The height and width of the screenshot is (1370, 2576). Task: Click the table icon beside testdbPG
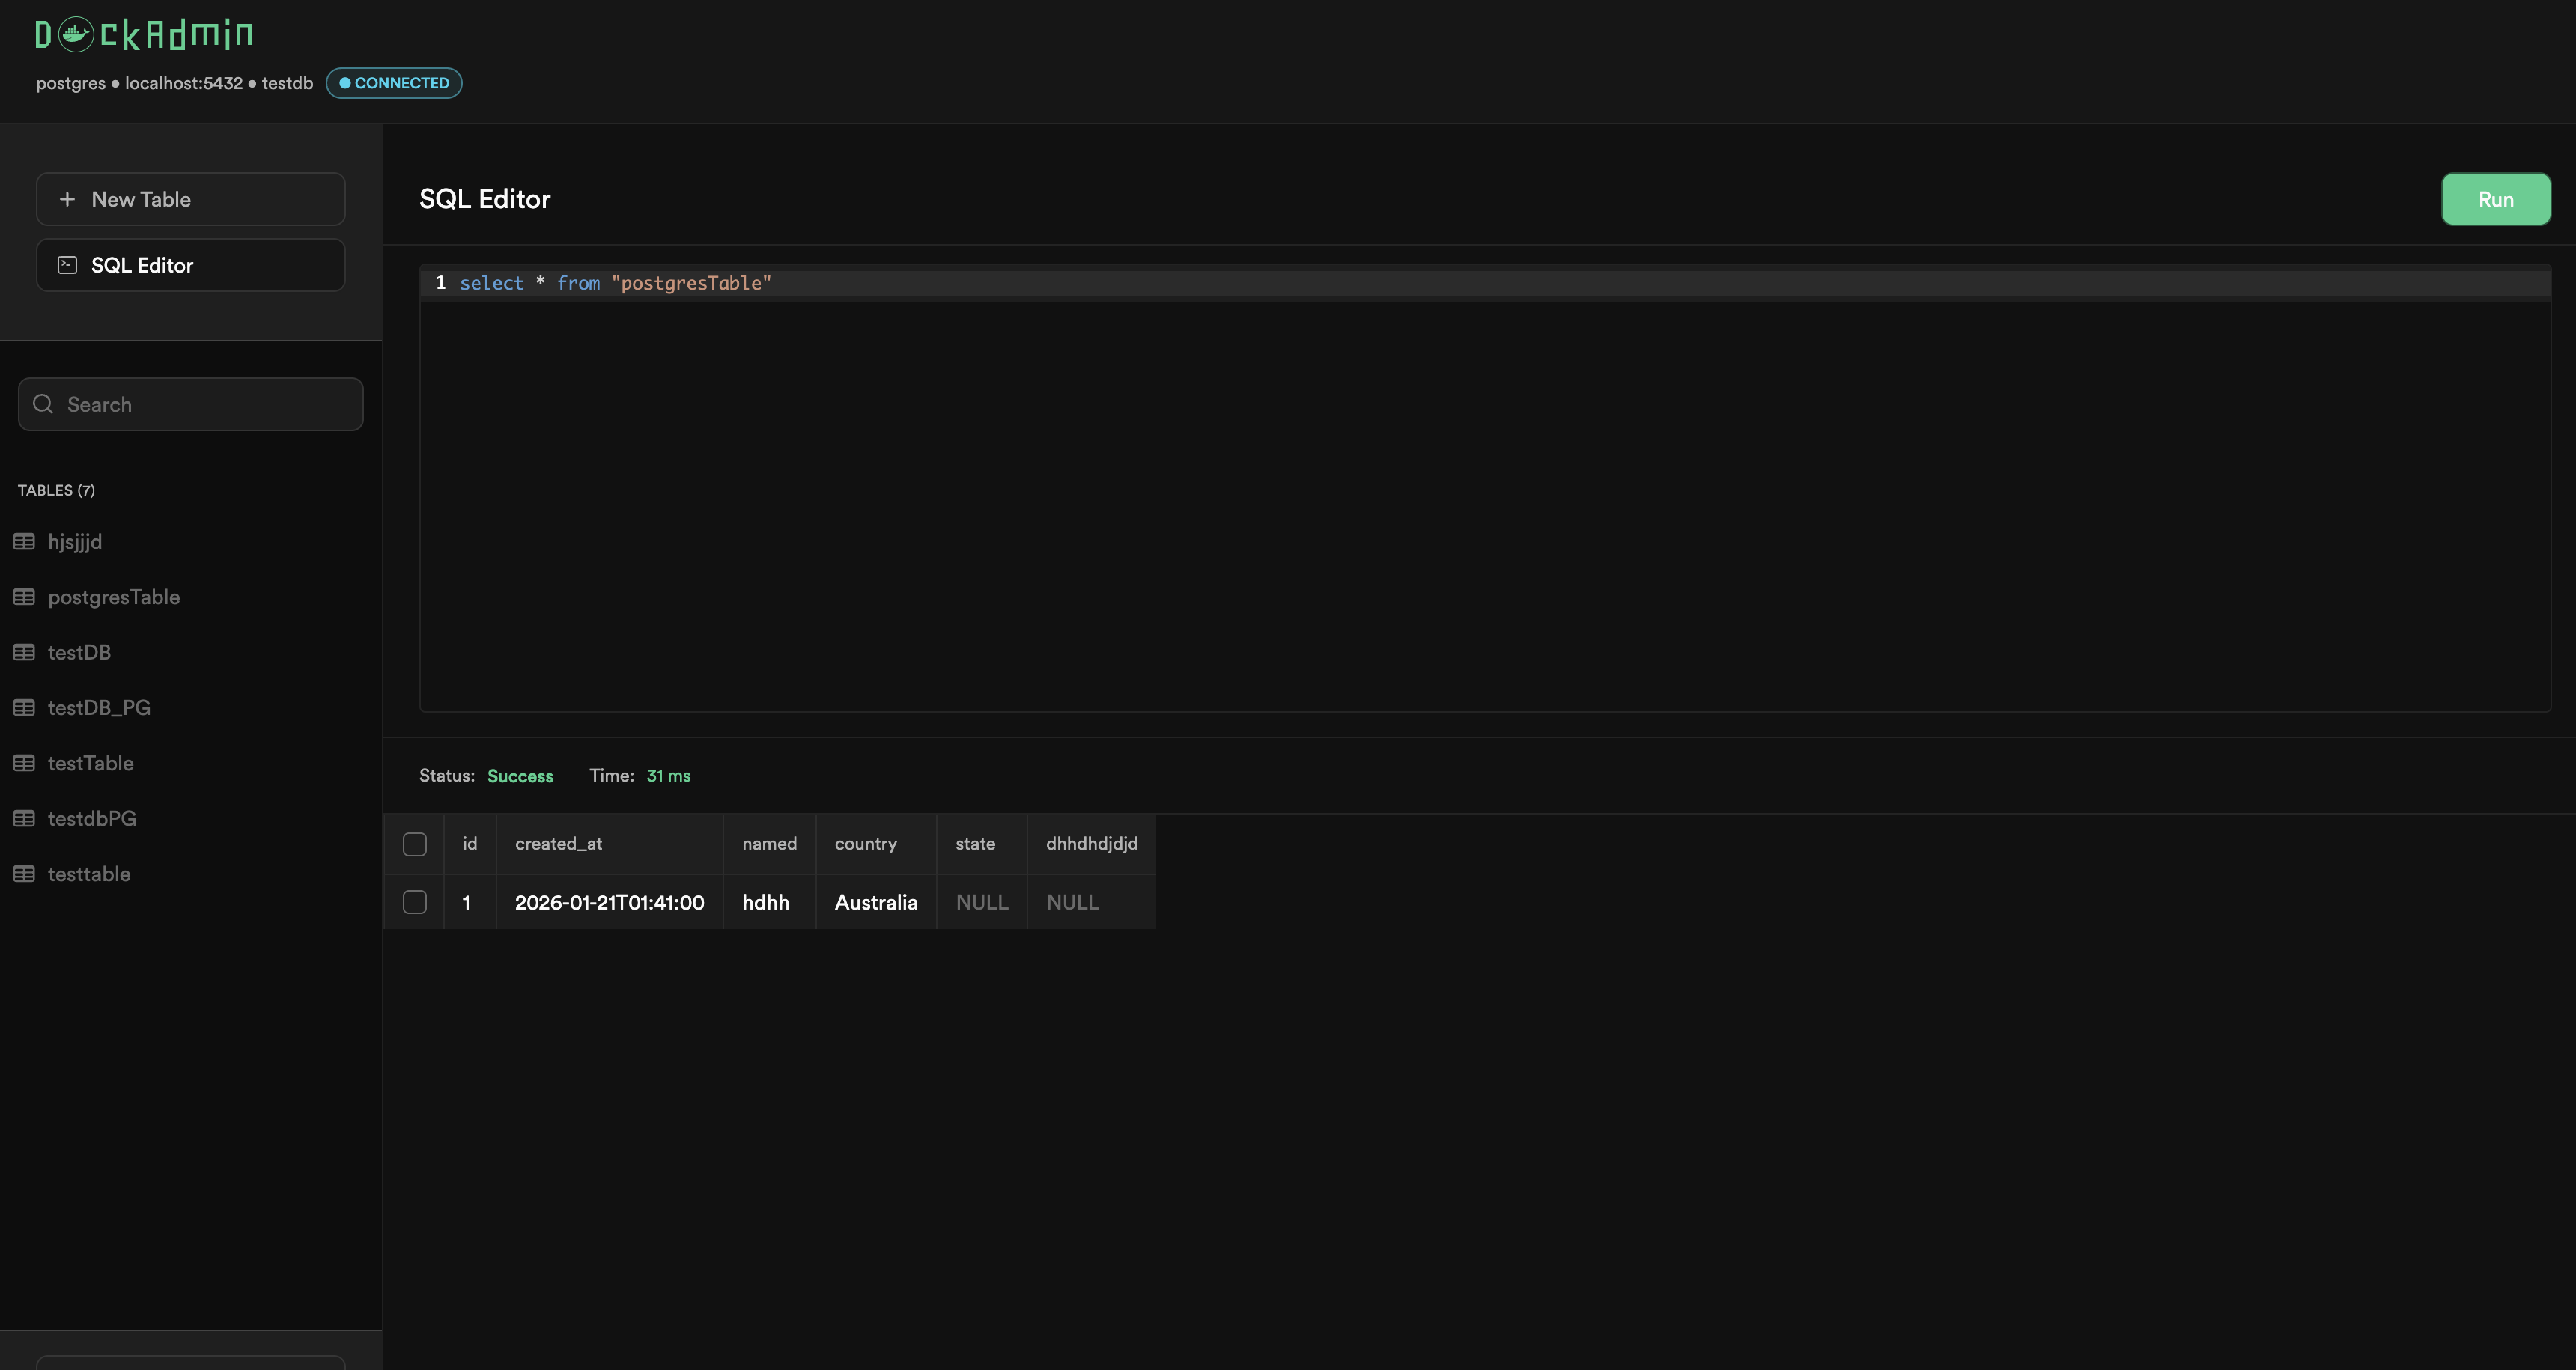(x=24, y=818)
